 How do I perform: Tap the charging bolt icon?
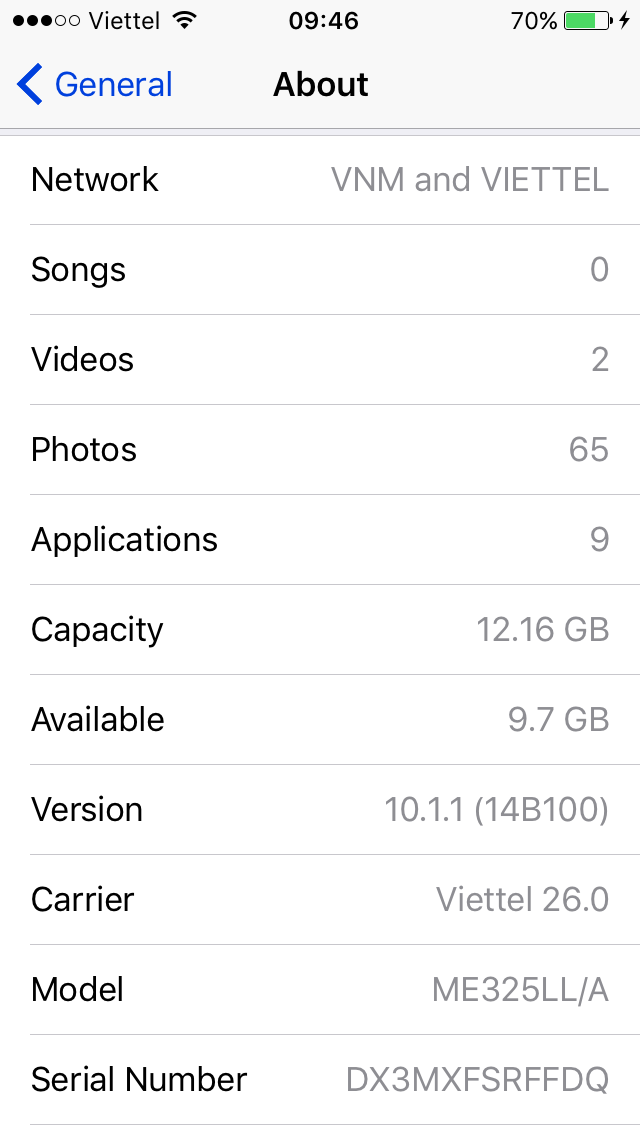pyautogui.click(x=625, y=20)
